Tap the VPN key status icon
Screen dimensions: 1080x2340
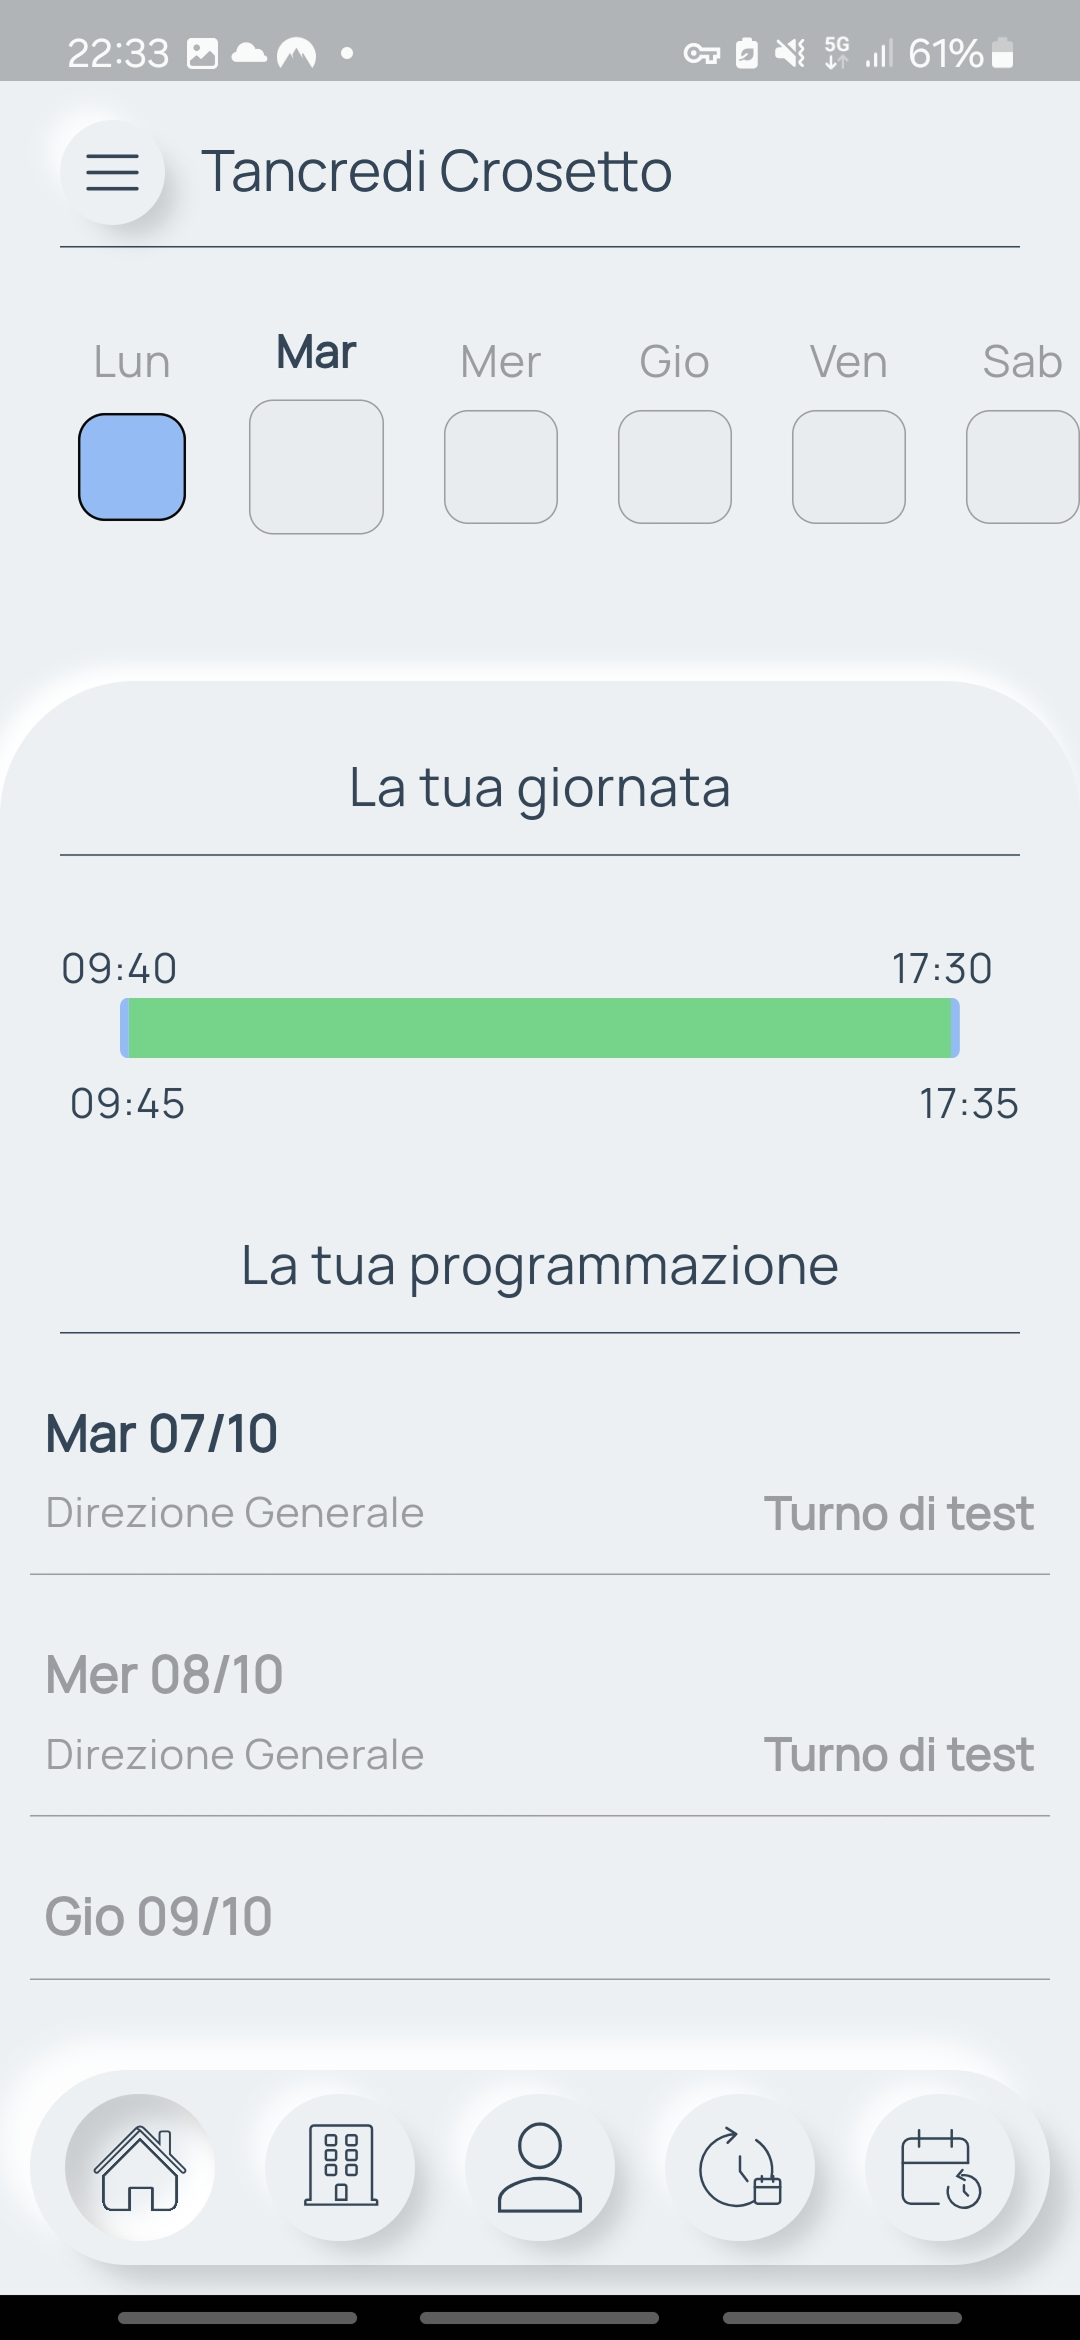(701, 53)
